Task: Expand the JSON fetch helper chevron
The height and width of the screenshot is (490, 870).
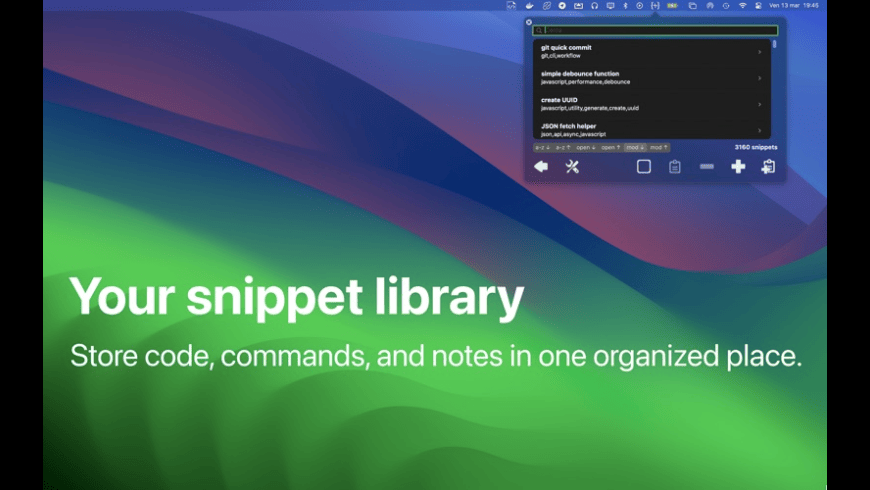Action: point(760,130)
